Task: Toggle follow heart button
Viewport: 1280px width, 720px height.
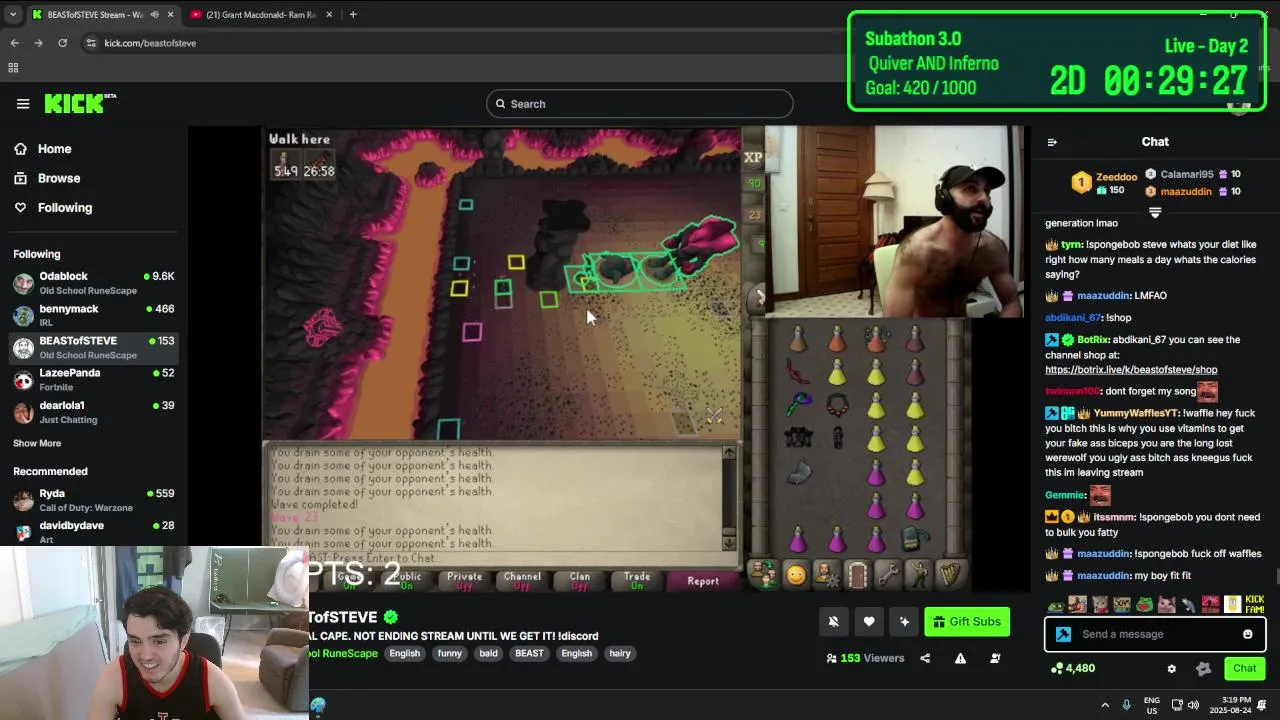Action: pyautogui.click(x=869, y=622)
